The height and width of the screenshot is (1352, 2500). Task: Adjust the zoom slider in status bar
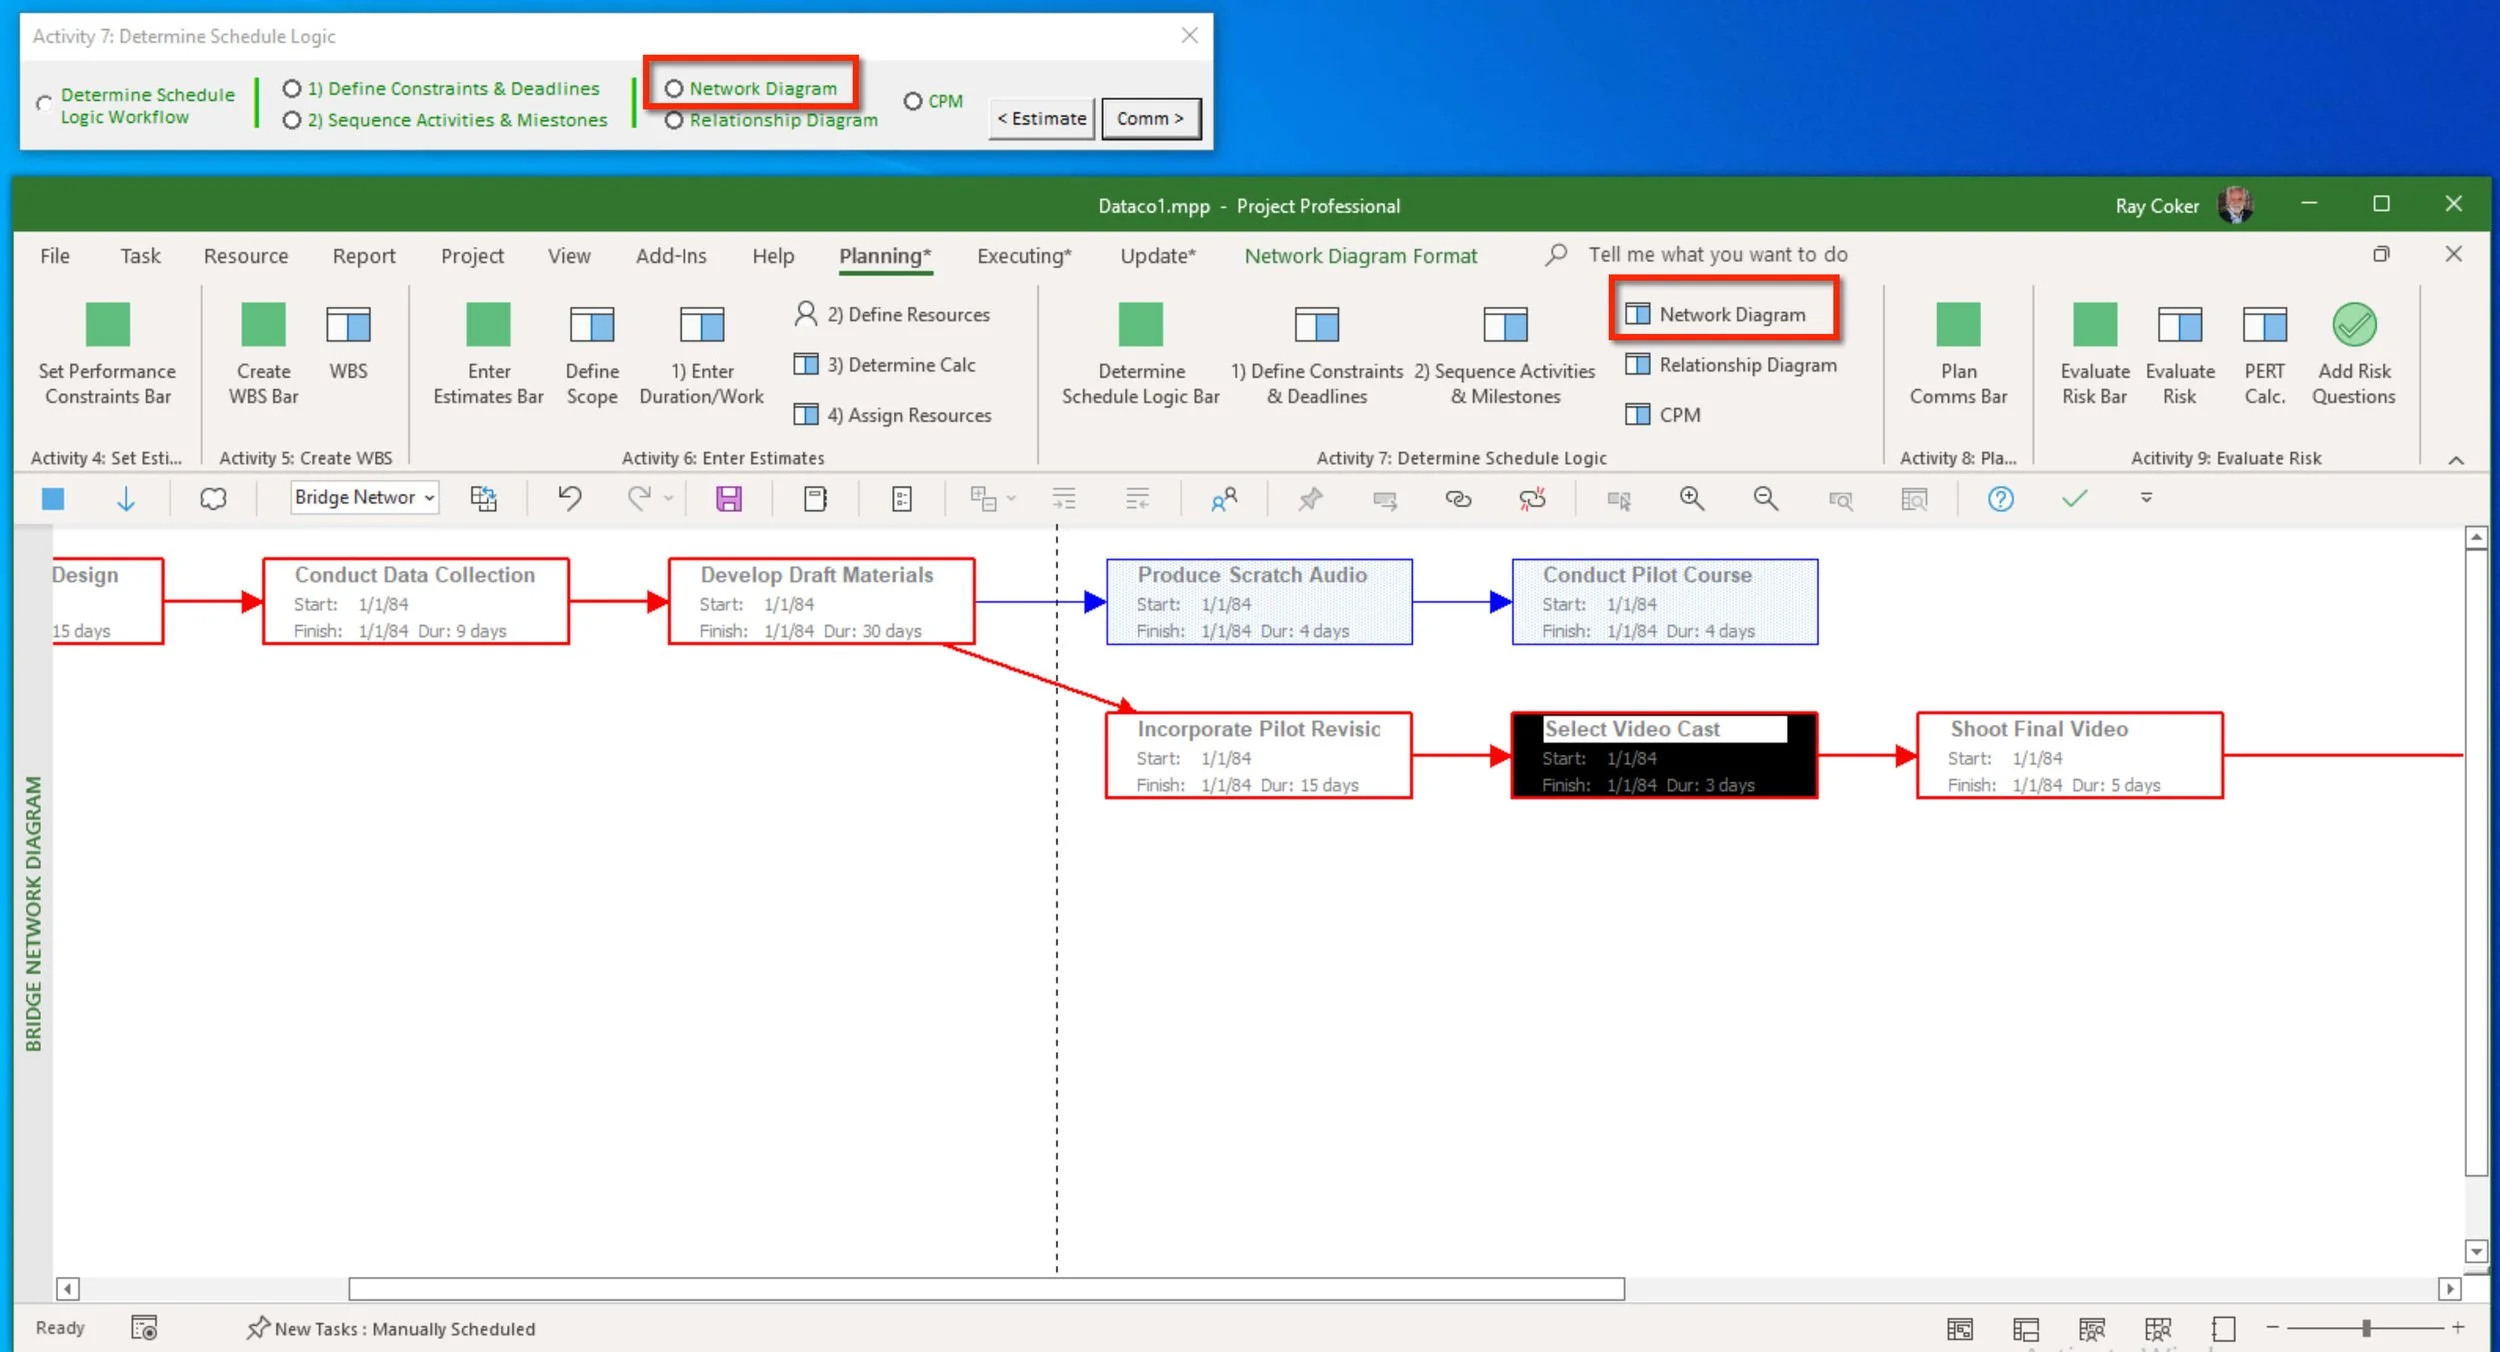(x=2366, y=1328)
